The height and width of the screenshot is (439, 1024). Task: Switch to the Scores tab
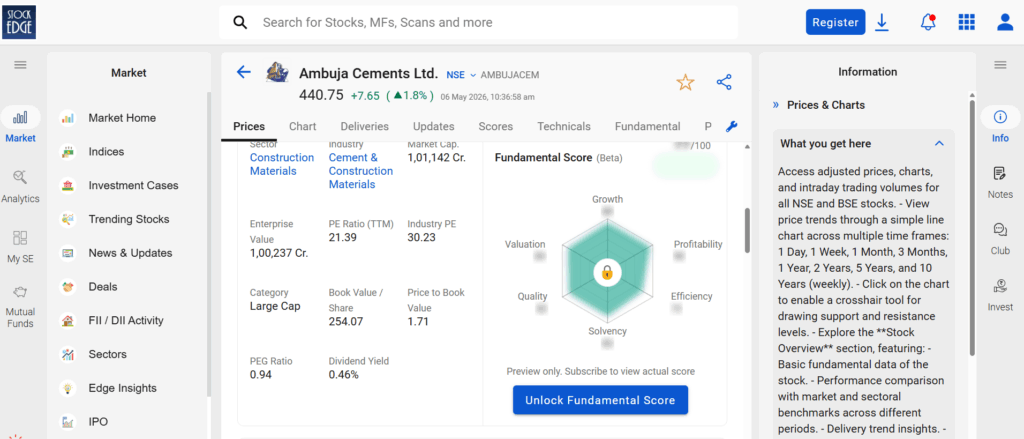[496, 126]
